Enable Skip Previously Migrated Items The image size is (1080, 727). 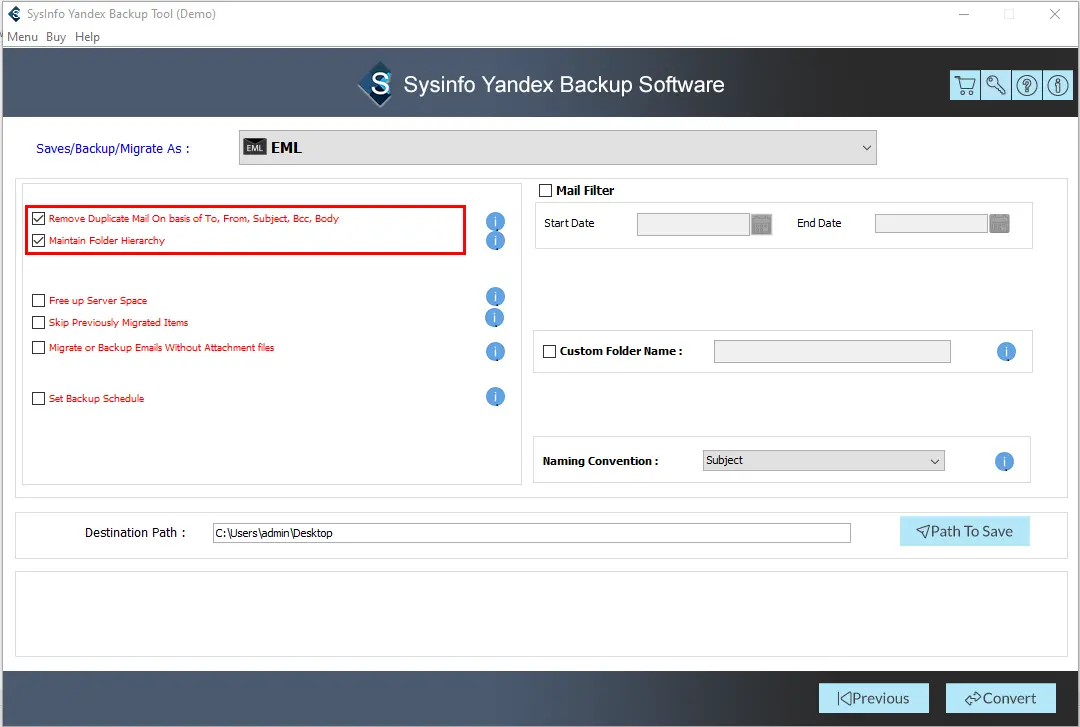(x=39, y=323)
